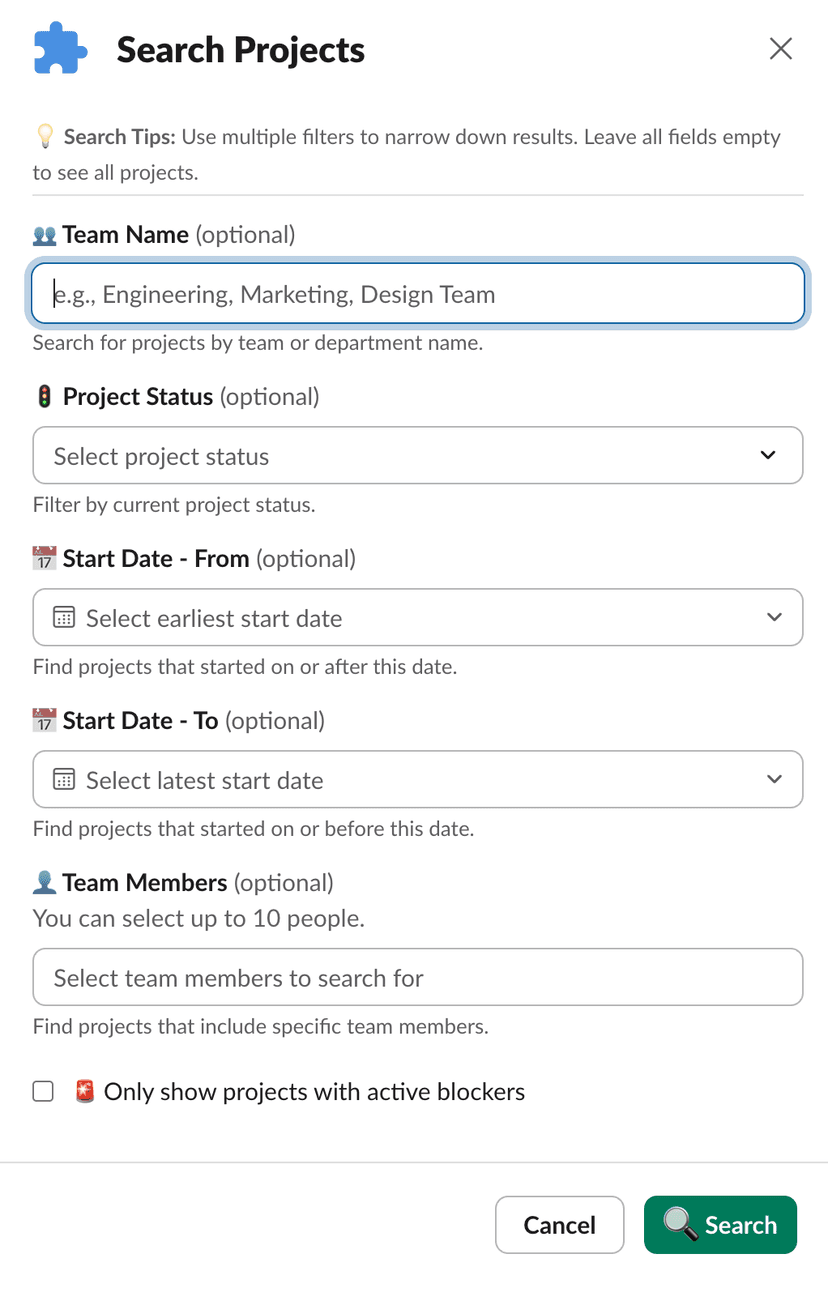Click the 'Only show projects with active blockers' label

[x=314, y=1092]
